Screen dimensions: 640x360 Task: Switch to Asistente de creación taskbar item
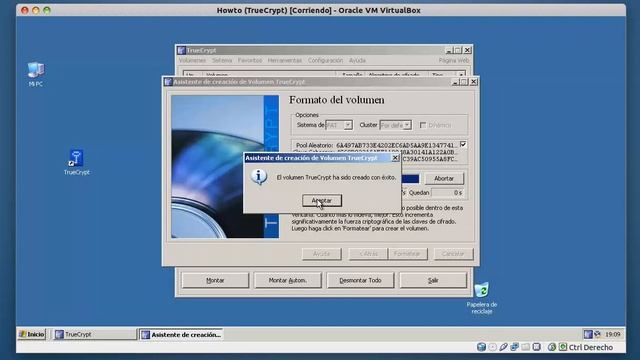[181, 335]
